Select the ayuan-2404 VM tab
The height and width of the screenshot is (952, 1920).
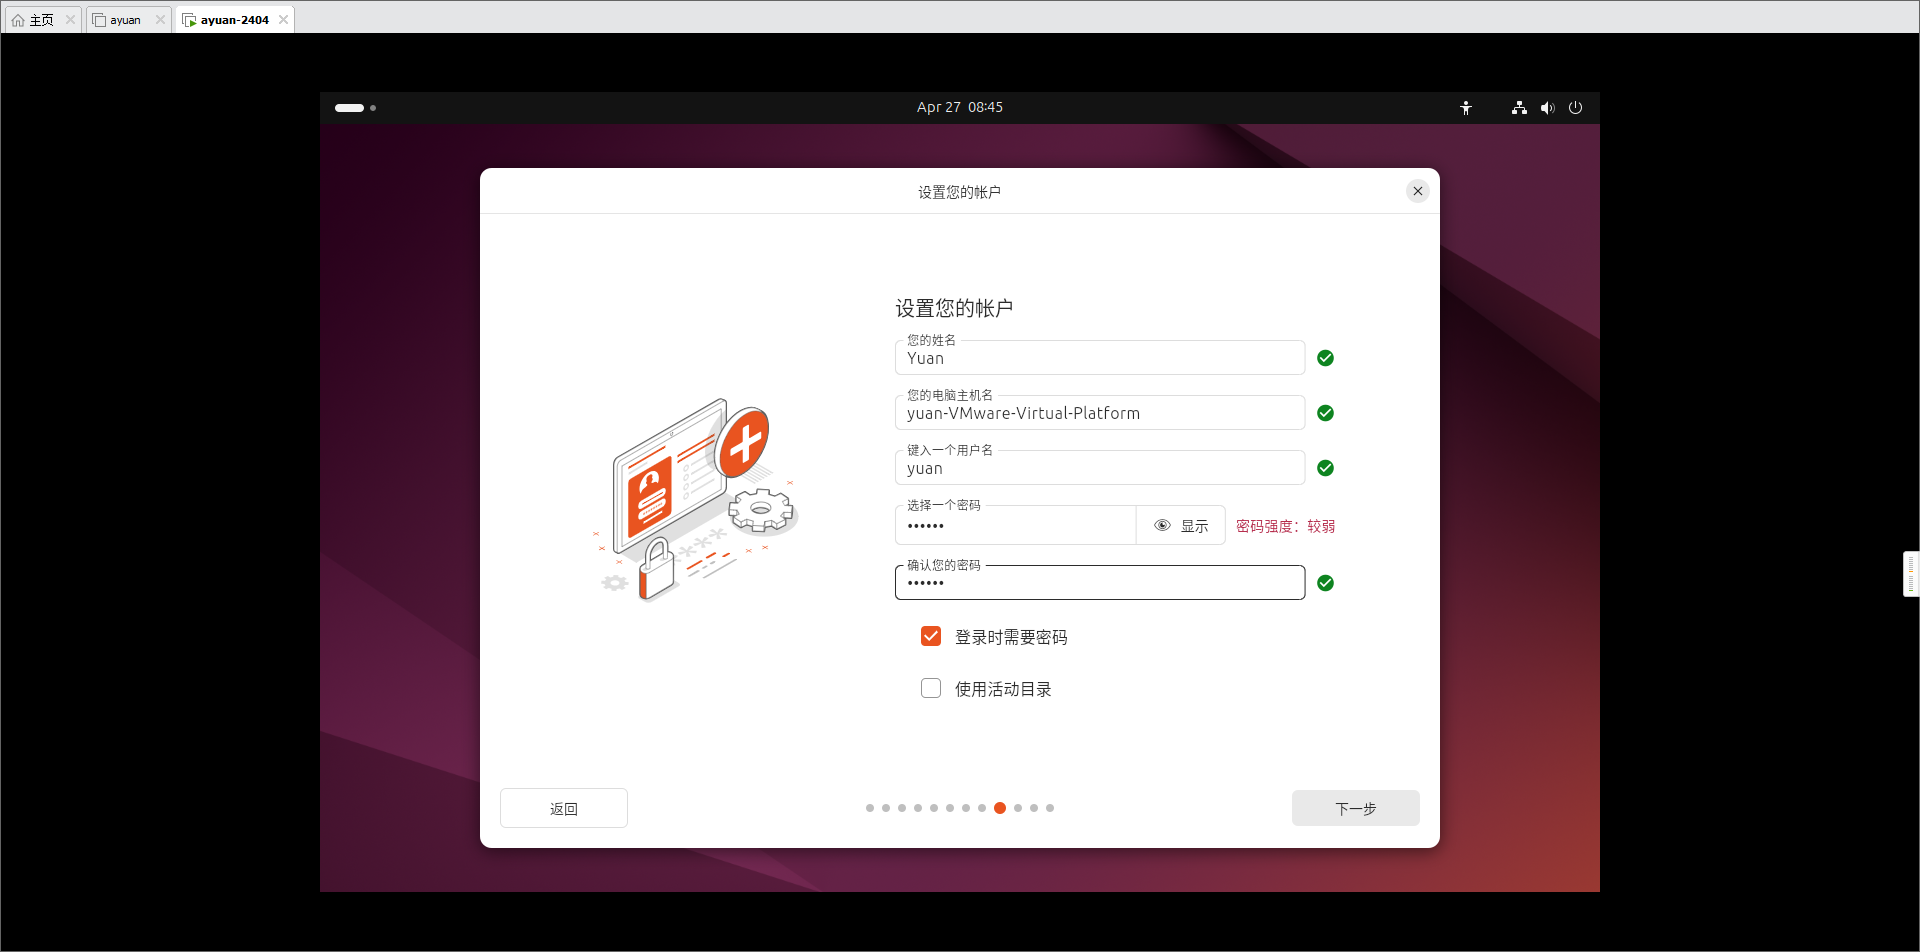pyautogui.click(x=234, y=20)
